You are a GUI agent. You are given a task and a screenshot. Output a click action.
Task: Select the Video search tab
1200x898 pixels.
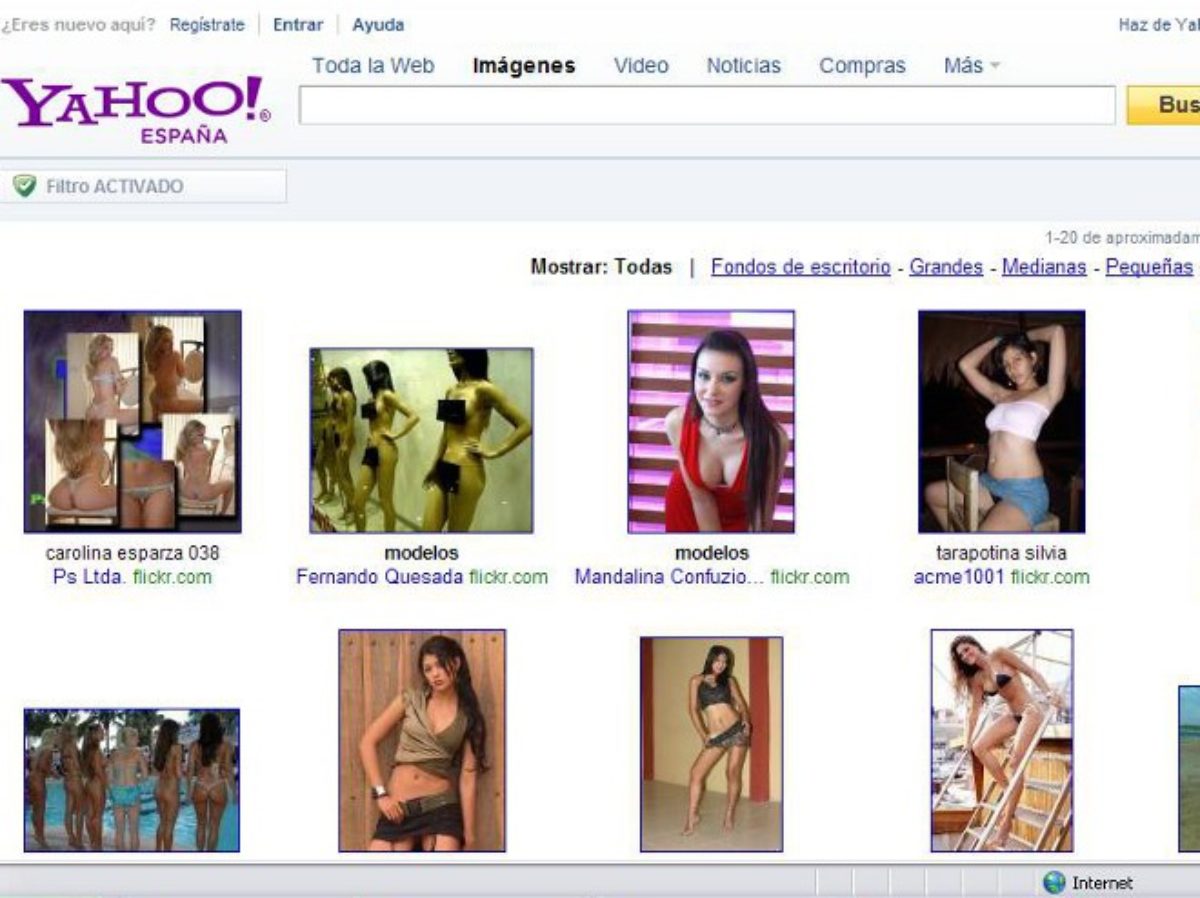click(641, 66)
